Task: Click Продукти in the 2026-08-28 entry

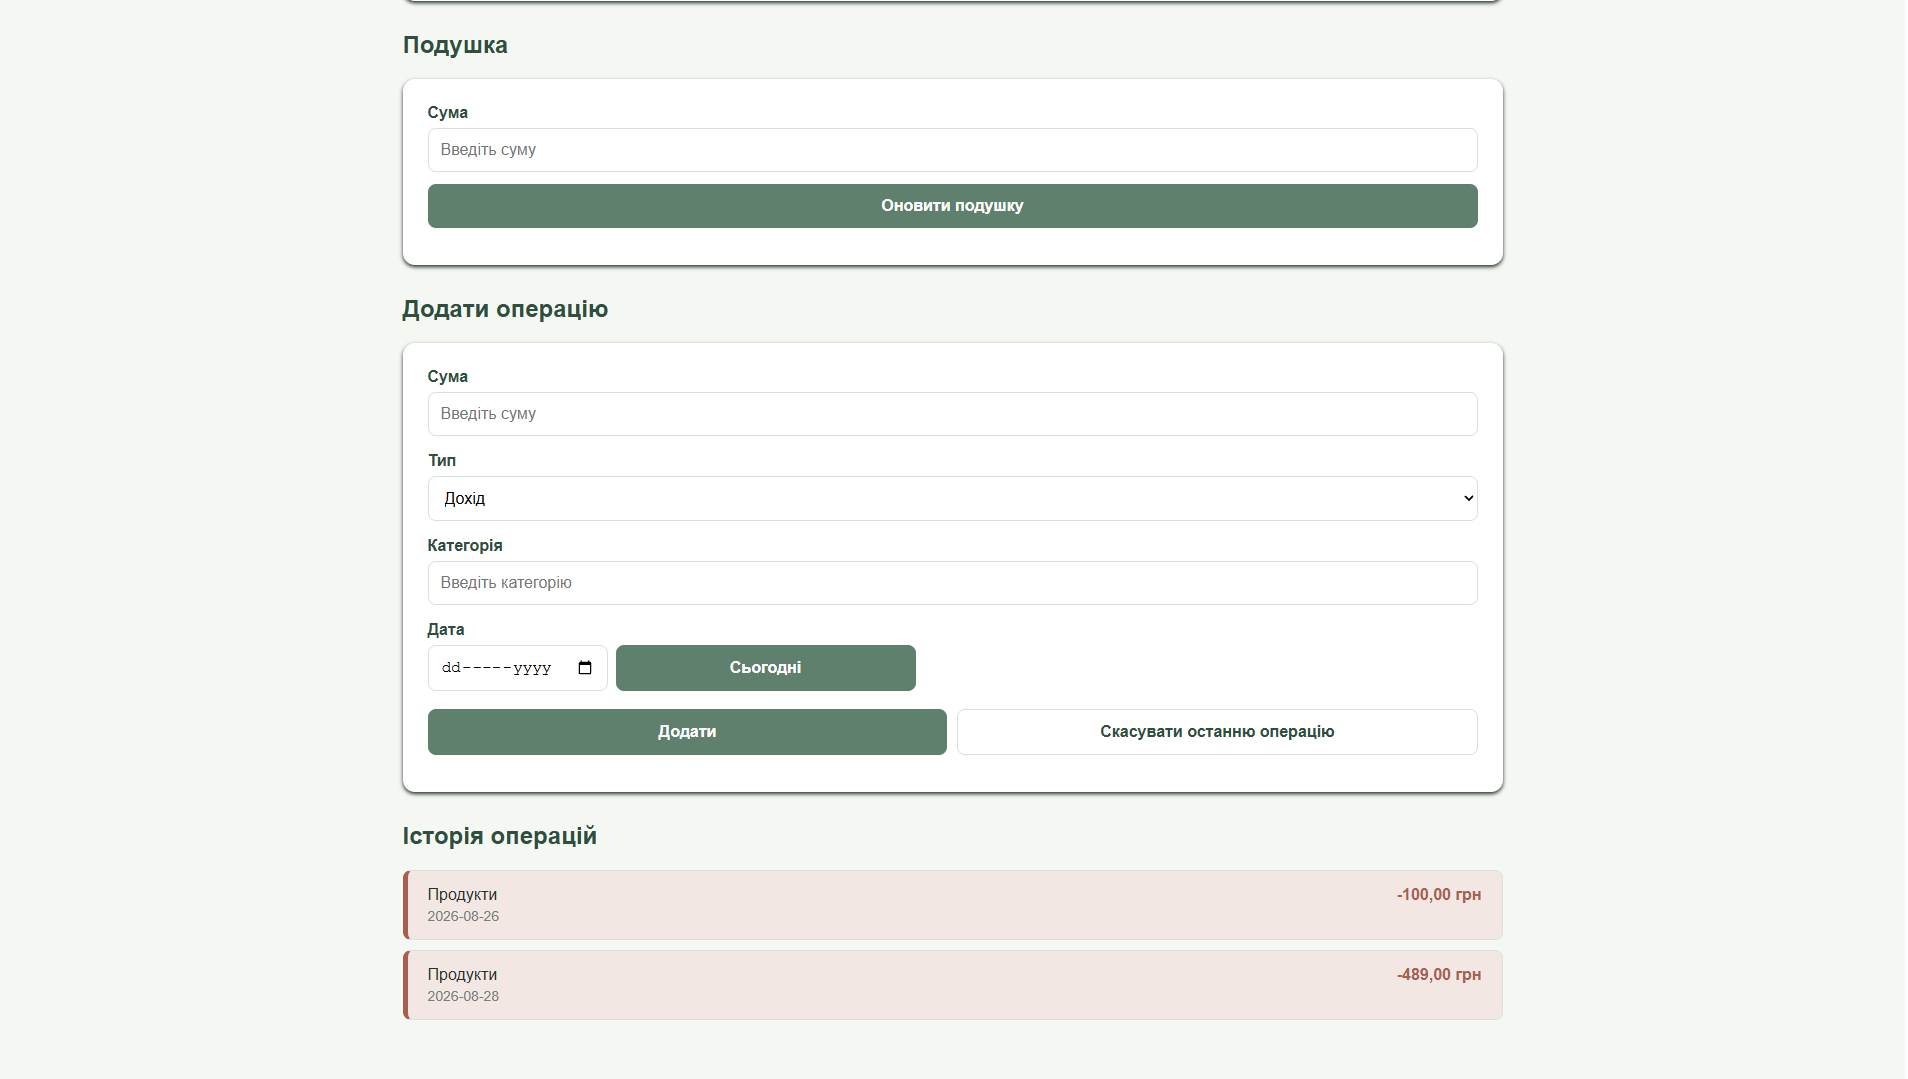Action: tap(462, 975)
